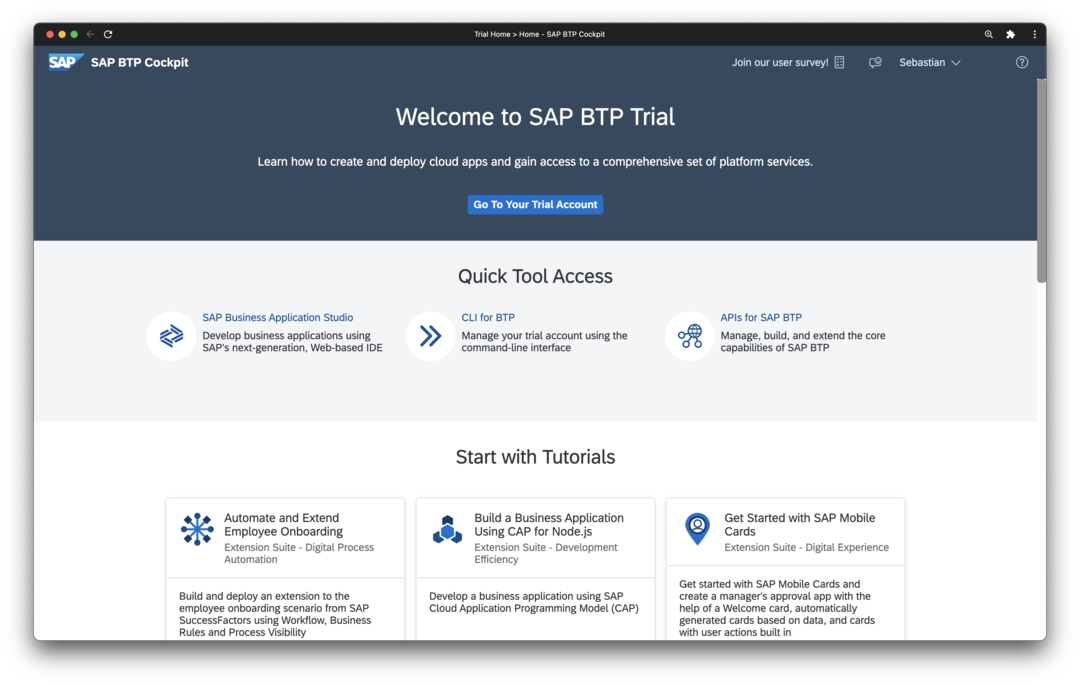This screenshot has width=1080, height=685.
Task: Open the feedback chat bubble icon
Action: point(875,62)
